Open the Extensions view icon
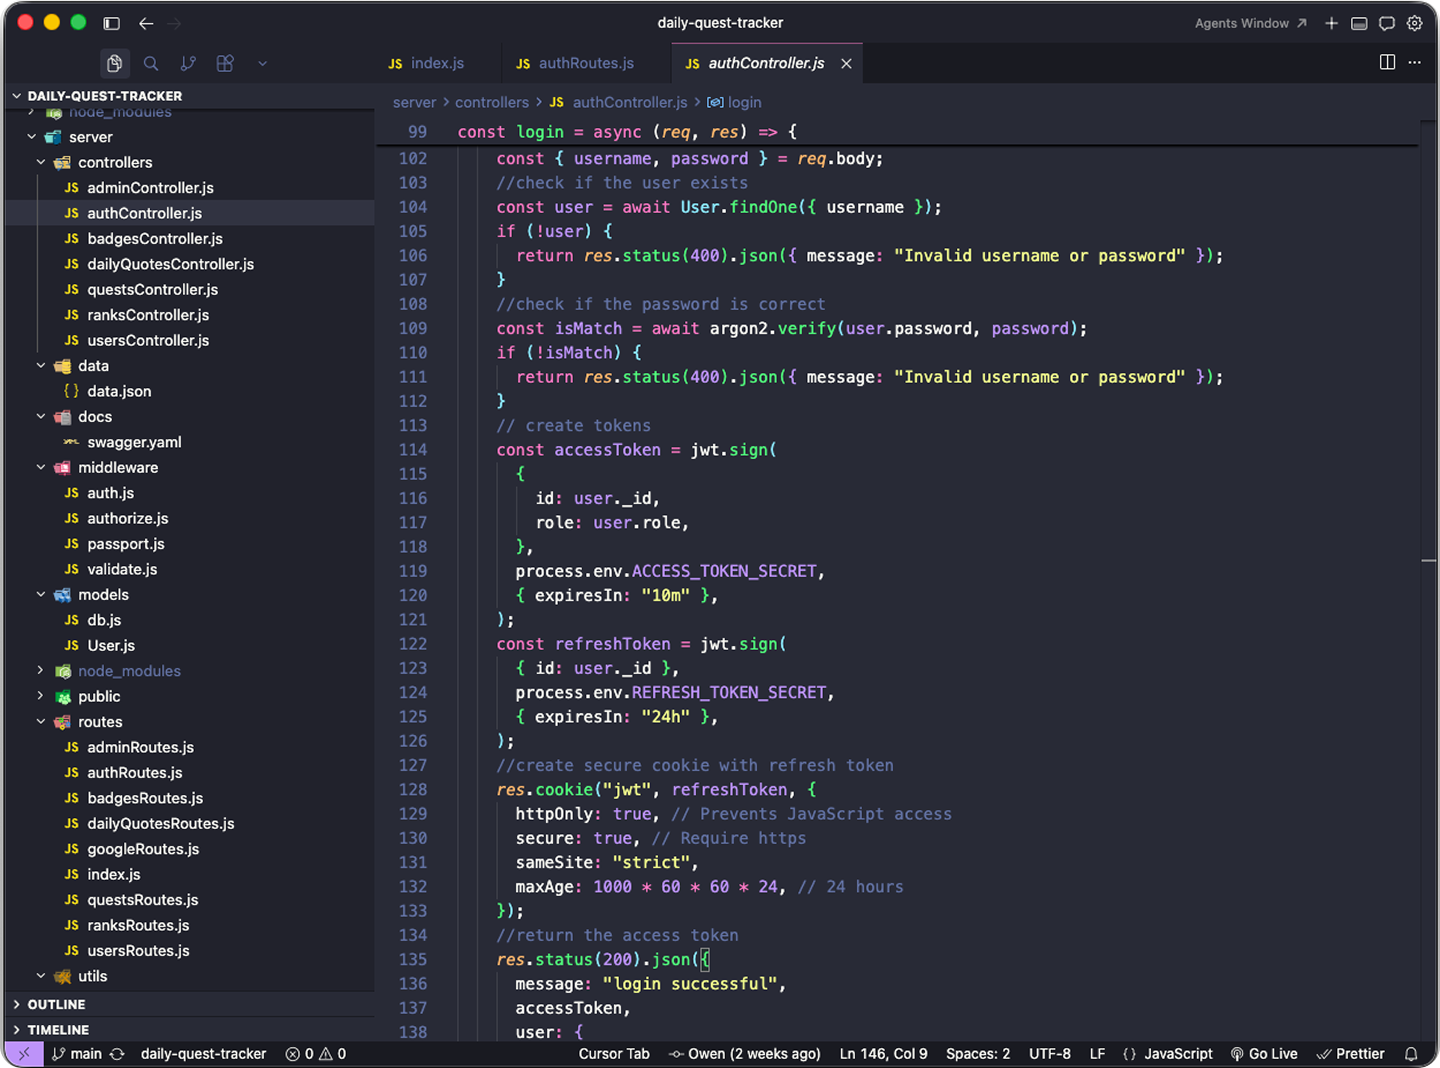Viewport: 1440px width, 1068px height. (225, 63)
